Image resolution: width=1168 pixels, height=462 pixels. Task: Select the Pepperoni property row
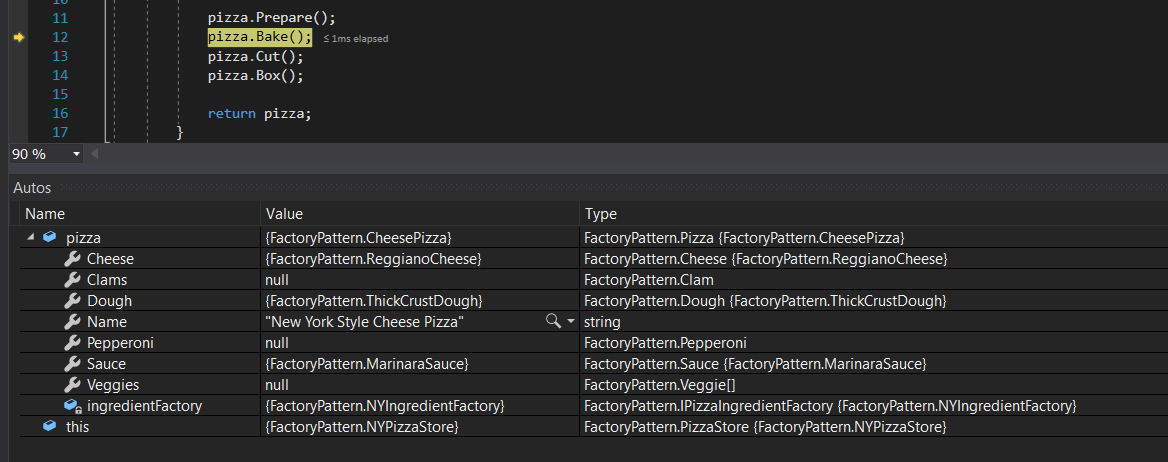[594, 343]
